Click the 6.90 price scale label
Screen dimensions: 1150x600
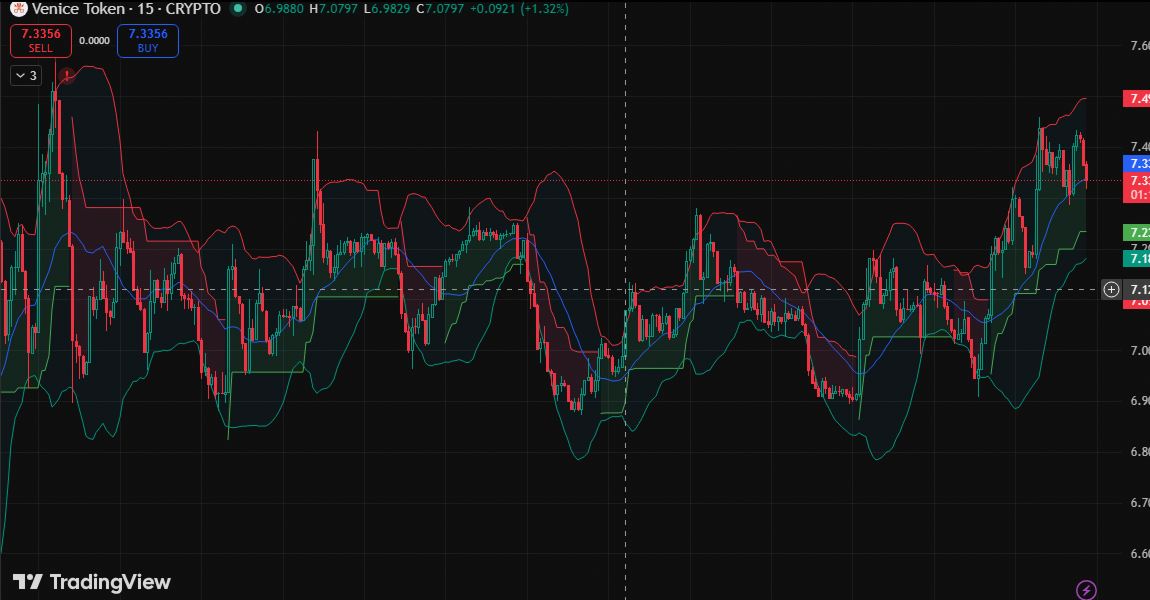[x=1140, y=401]
